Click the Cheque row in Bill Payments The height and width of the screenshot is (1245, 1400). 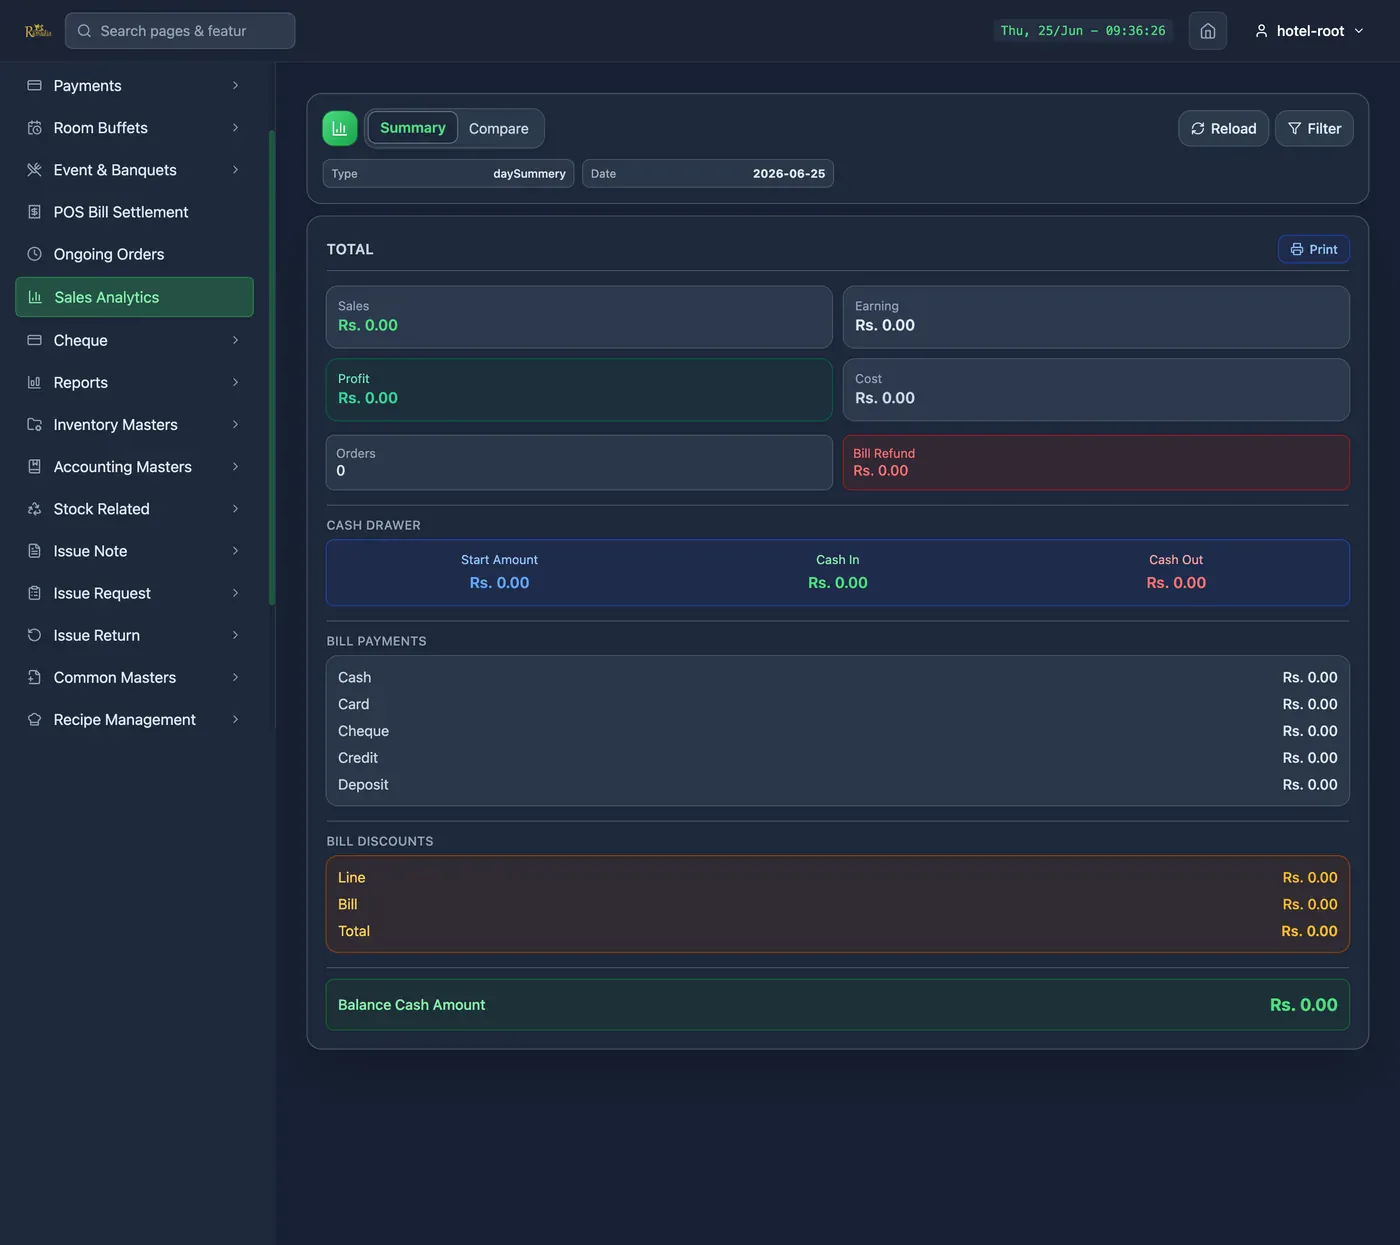[838, 731]
